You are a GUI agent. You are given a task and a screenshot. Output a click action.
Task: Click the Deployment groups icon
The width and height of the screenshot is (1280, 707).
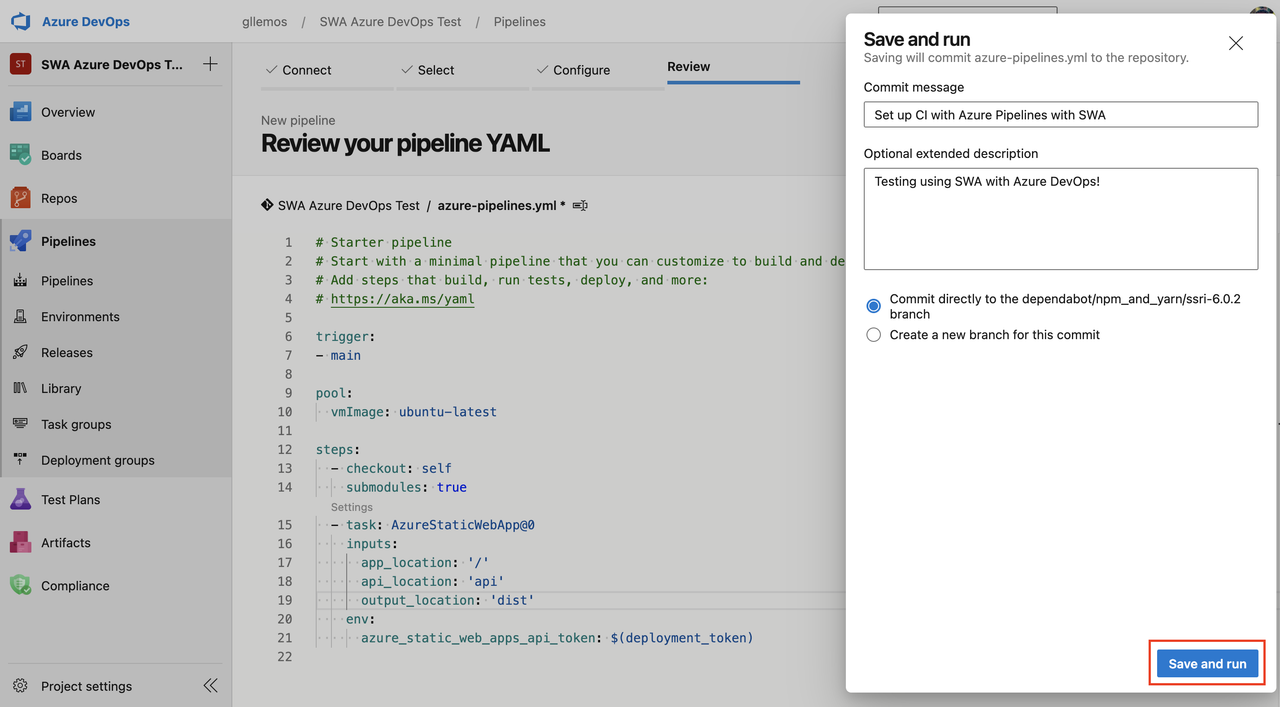20,460
